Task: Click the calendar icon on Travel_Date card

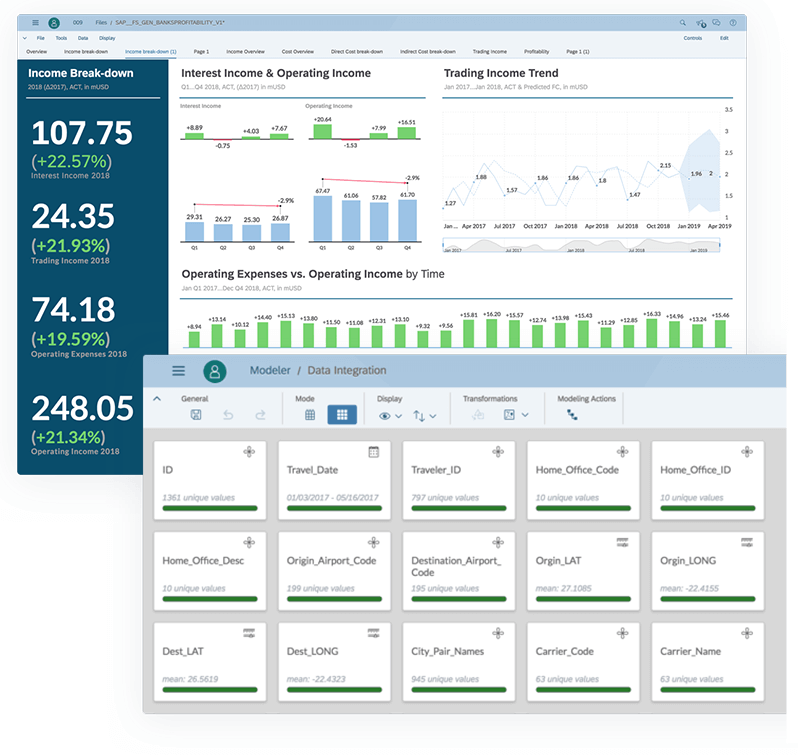Action: (x=373, y=452)
